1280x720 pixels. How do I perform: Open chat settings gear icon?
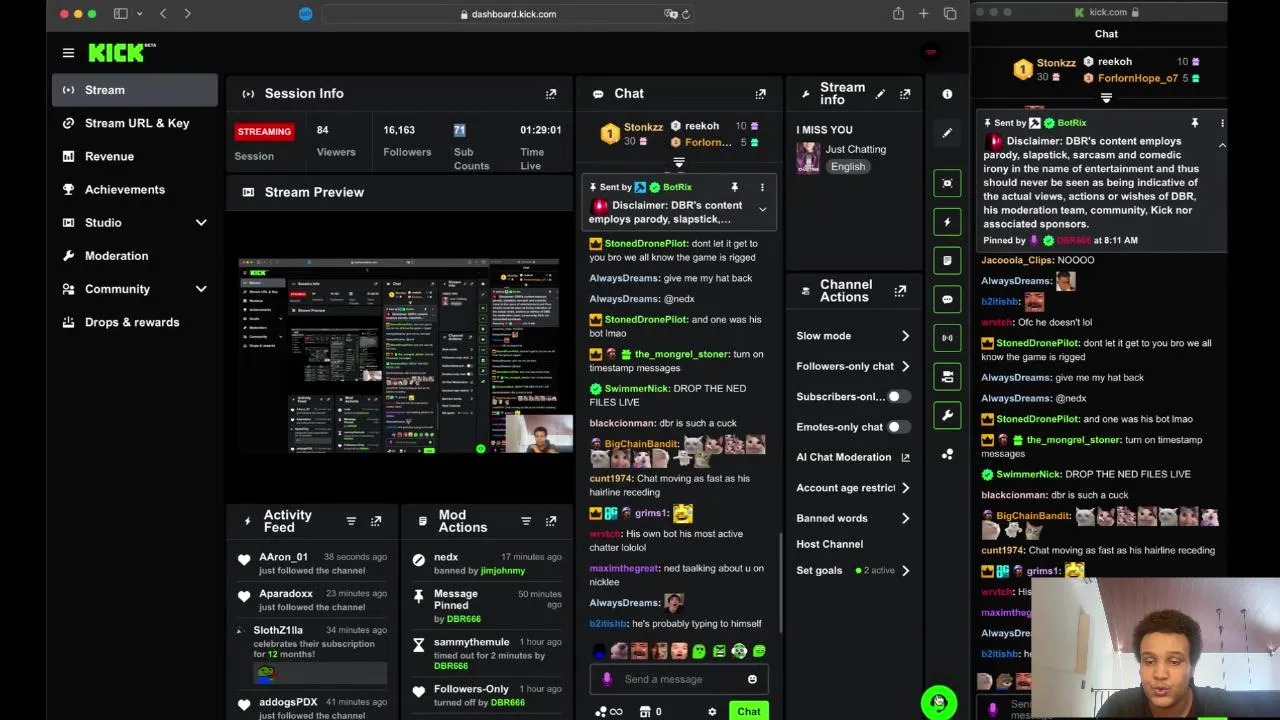coord(712,712)
